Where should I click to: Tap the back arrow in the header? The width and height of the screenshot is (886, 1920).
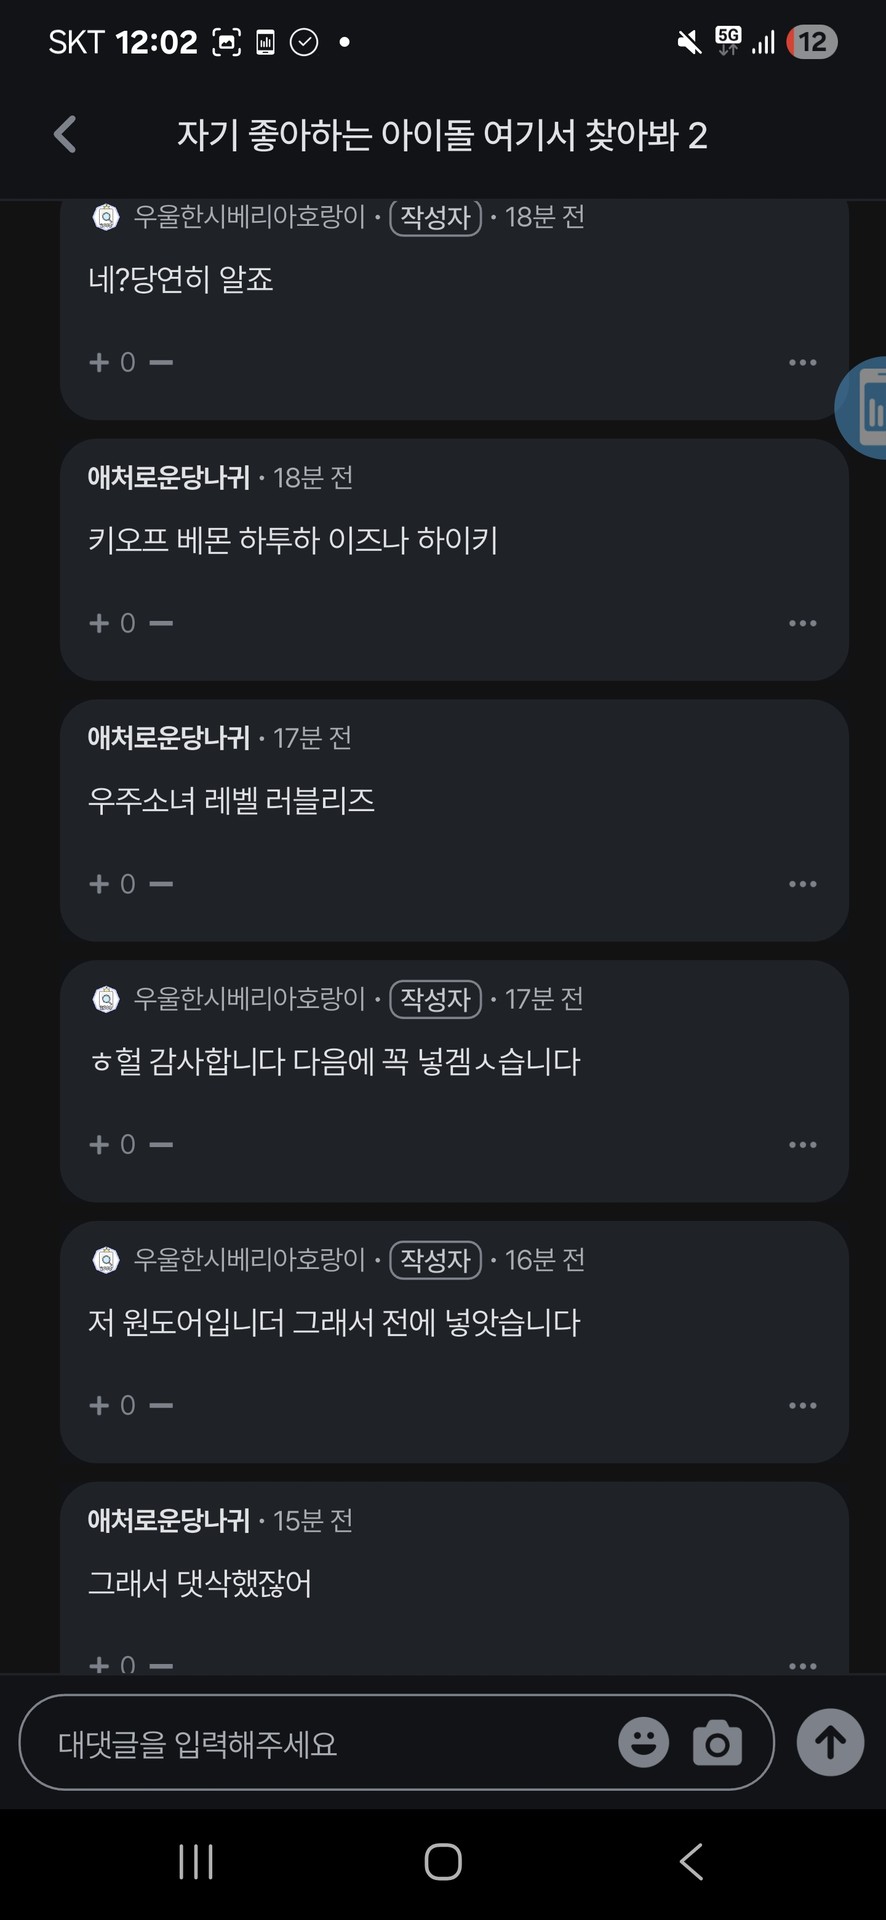pyautogui.click(x=66, y=134)
